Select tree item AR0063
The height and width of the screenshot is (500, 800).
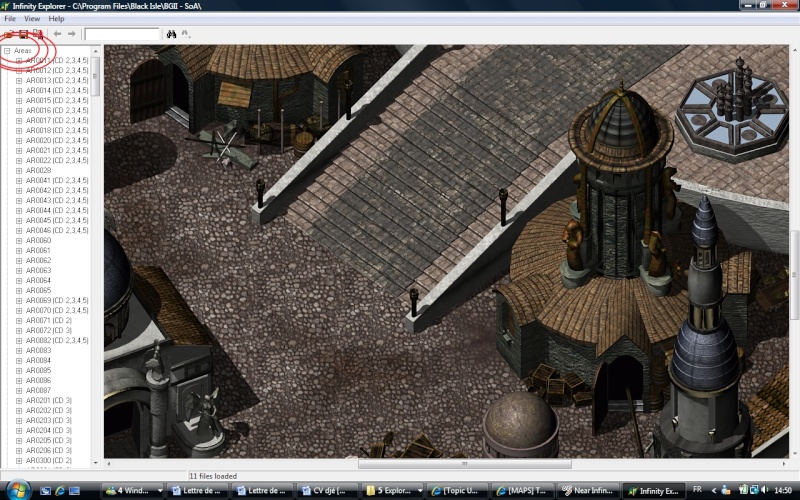[x=38, y=270]
